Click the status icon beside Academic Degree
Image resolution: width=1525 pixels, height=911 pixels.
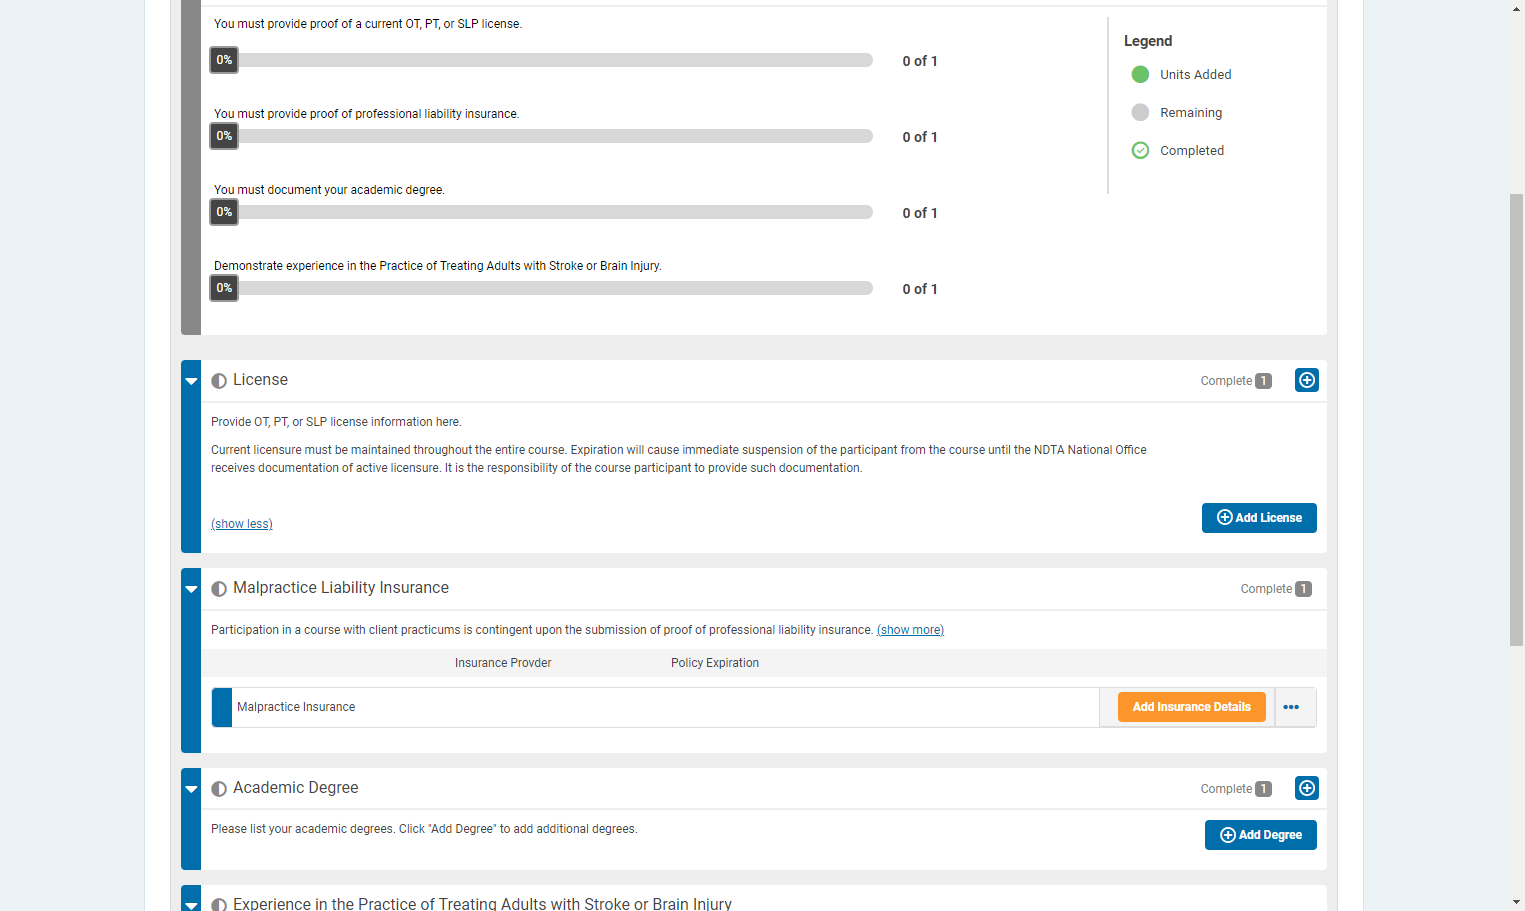click(219, 789)
